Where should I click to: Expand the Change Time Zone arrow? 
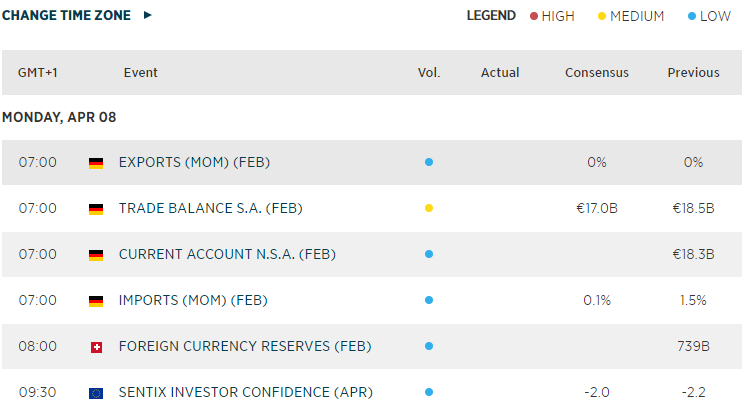148,16
